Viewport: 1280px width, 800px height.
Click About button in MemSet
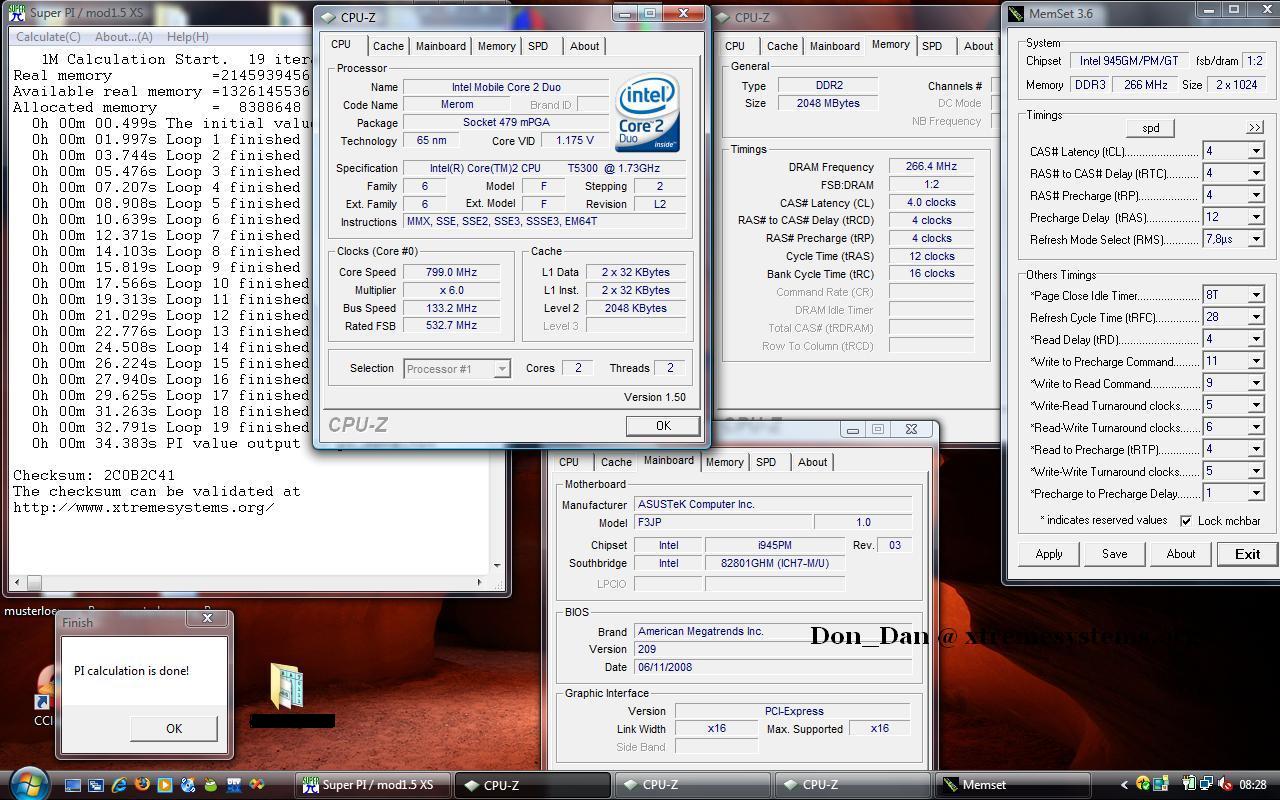pyautogui.click(x=1180, y=554)
